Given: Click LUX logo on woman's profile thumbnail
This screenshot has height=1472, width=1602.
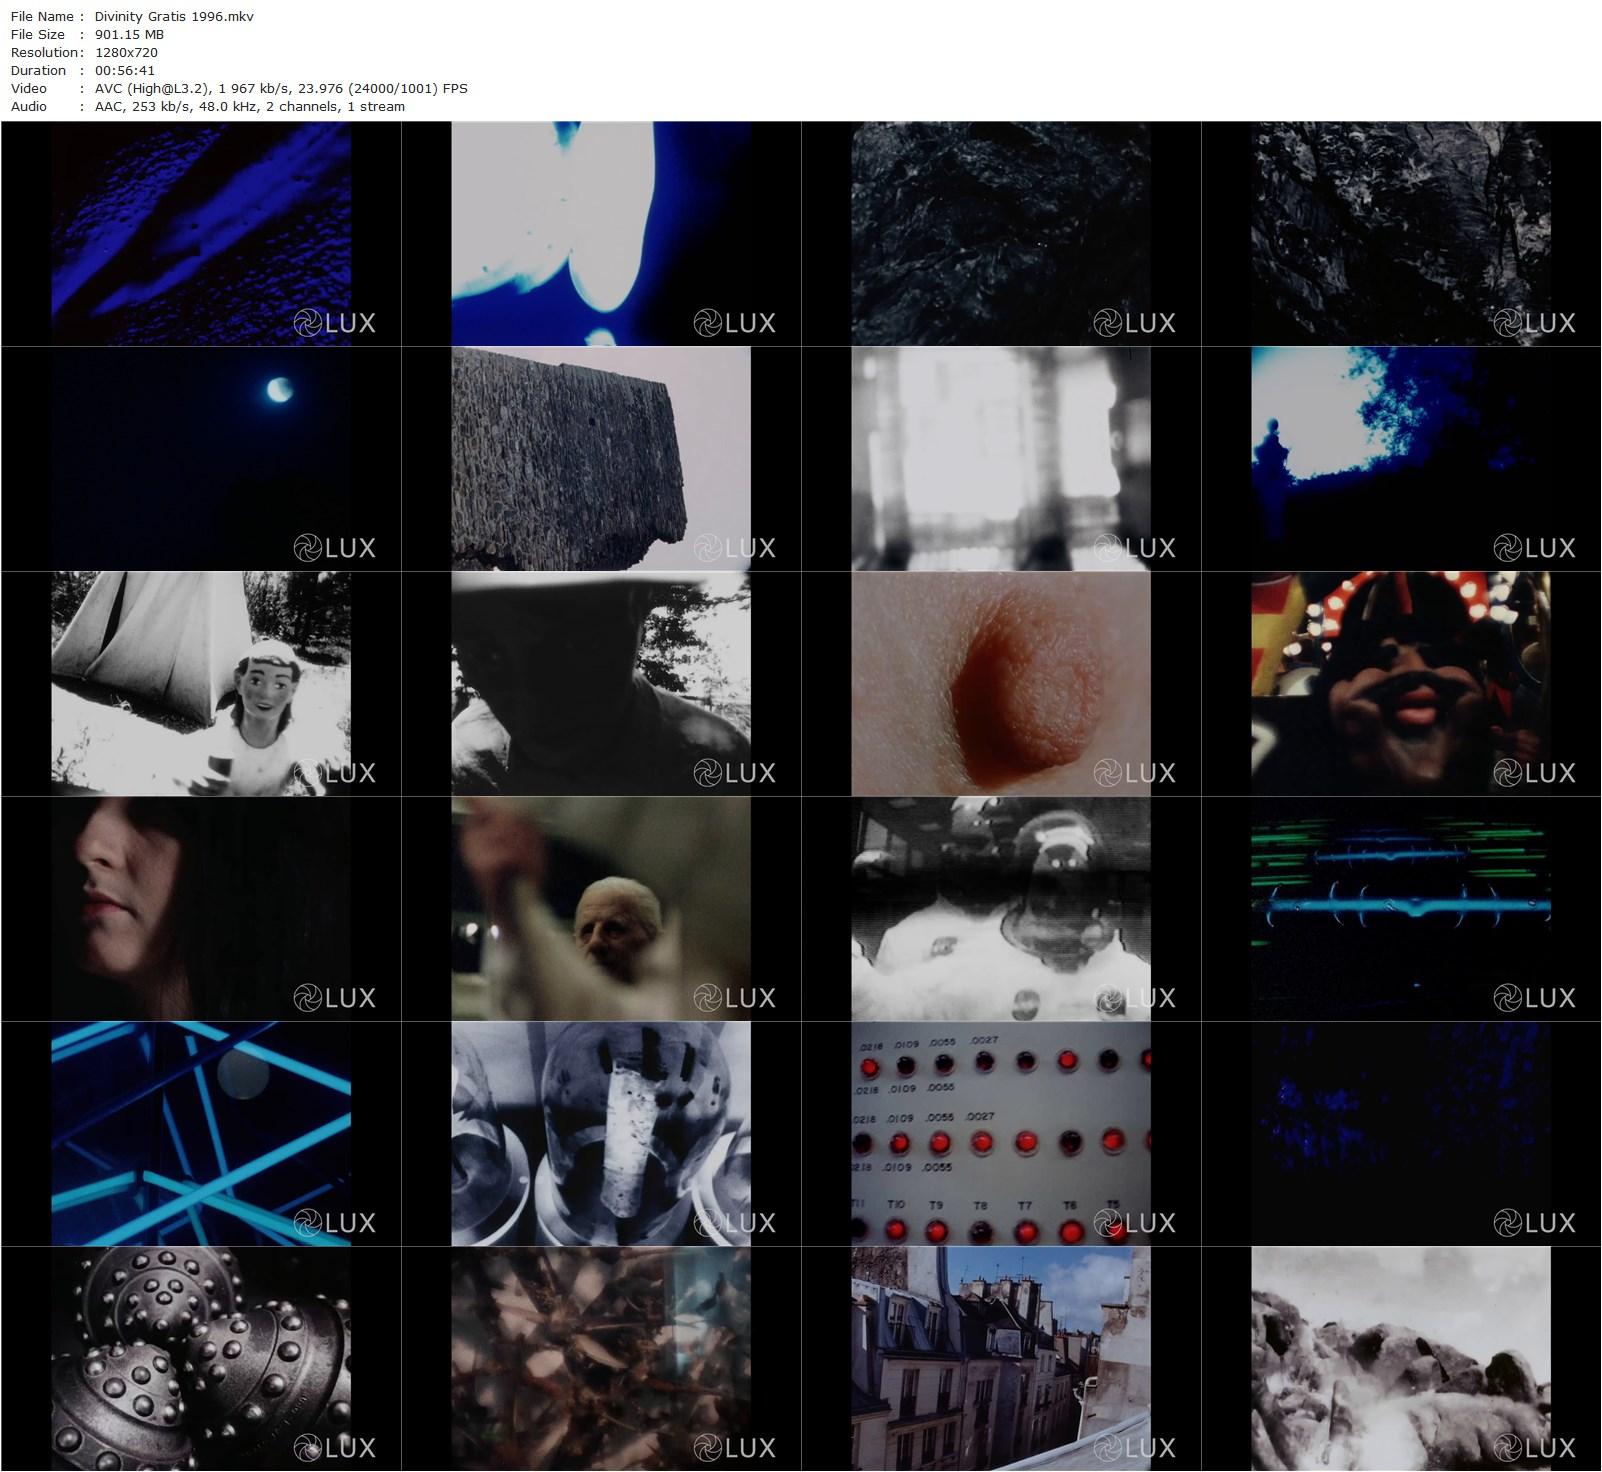Looking at the screenshot, I should [x=335, y=998].
